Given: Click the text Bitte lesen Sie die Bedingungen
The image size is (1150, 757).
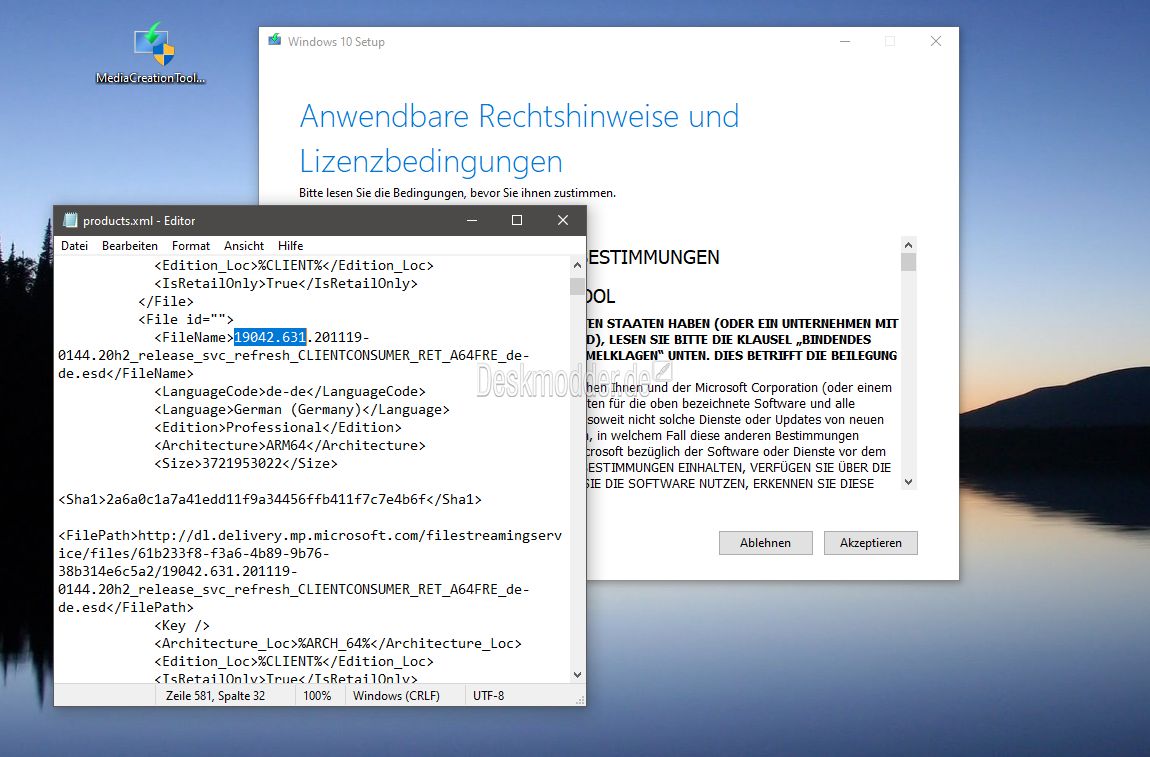Looking at the screenshot, I should pyautogui.click(x=458, y=193).
